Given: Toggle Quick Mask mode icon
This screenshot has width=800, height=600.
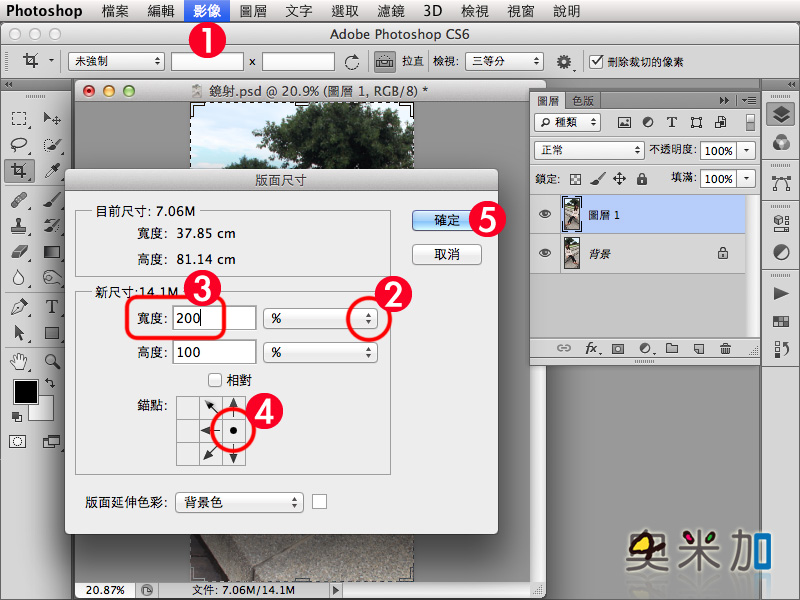Looking at the screenshot, I should (17, 441).
